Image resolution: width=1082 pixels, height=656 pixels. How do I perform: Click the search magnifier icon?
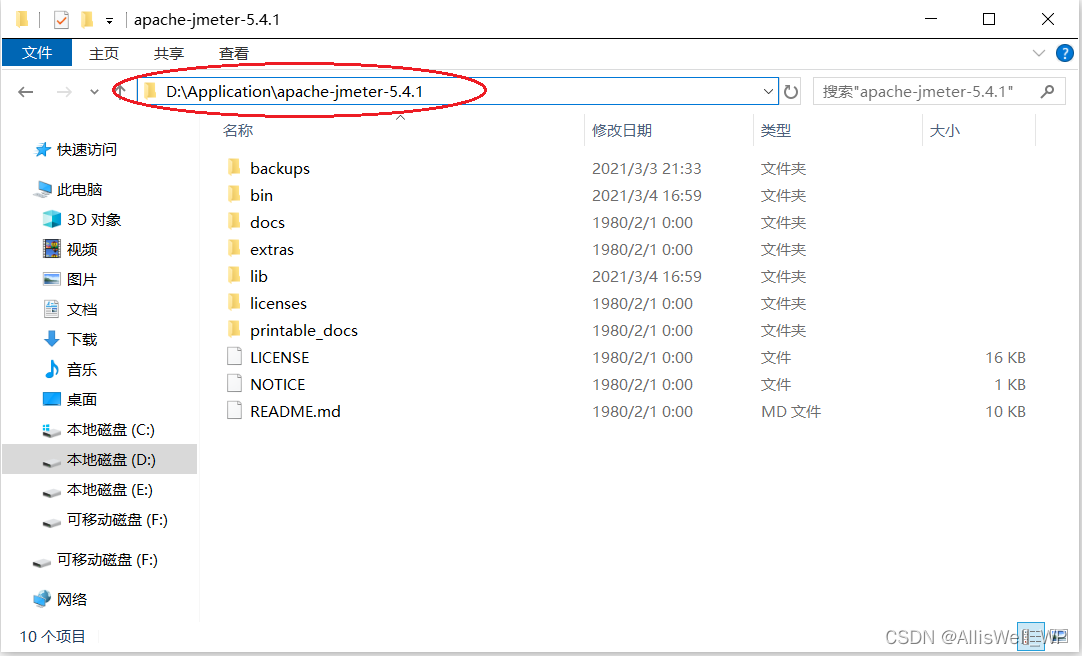click(x=1047, y=91)
